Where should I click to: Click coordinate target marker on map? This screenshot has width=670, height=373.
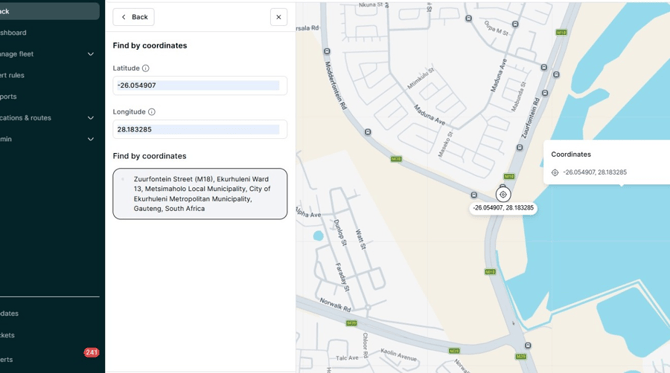503,194
